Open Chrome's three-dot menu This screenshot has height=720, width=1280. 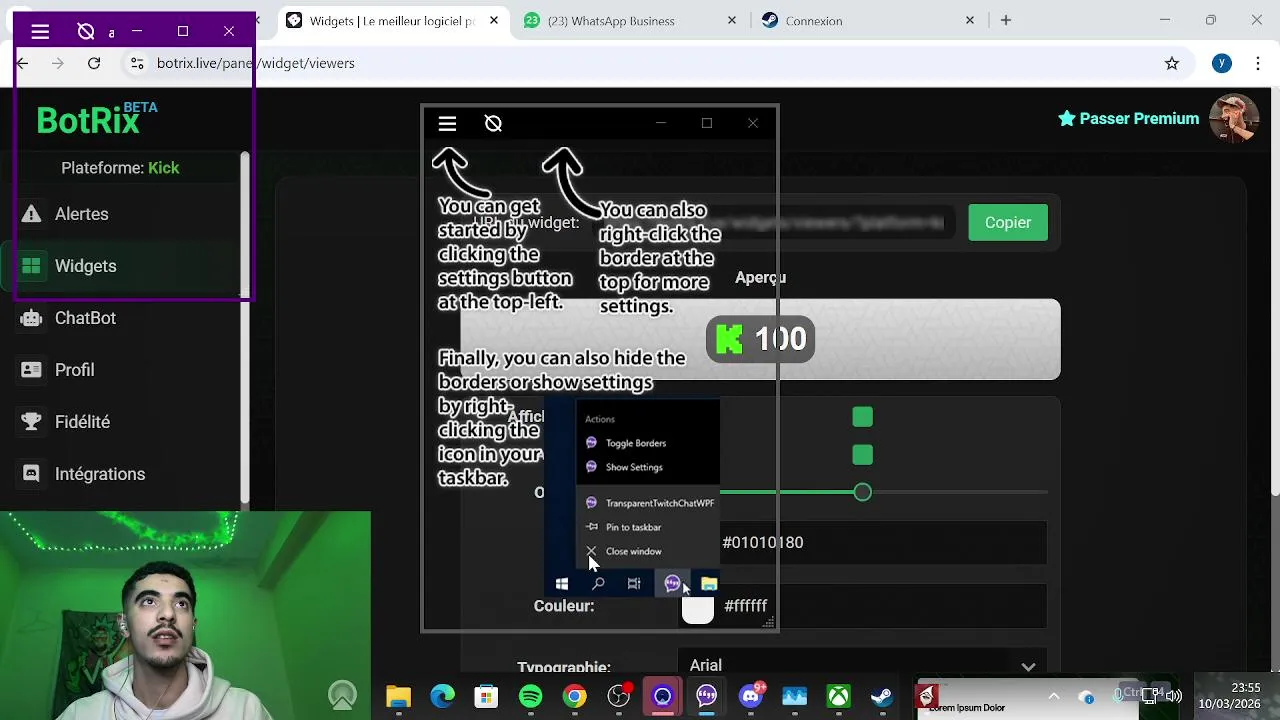pos(1259,63)
